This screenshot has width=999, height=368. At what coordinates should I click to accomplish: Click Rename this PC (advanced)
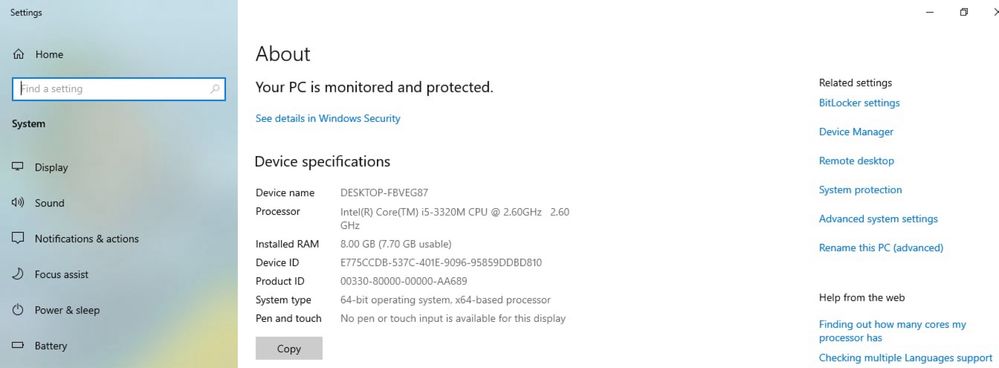880,248
